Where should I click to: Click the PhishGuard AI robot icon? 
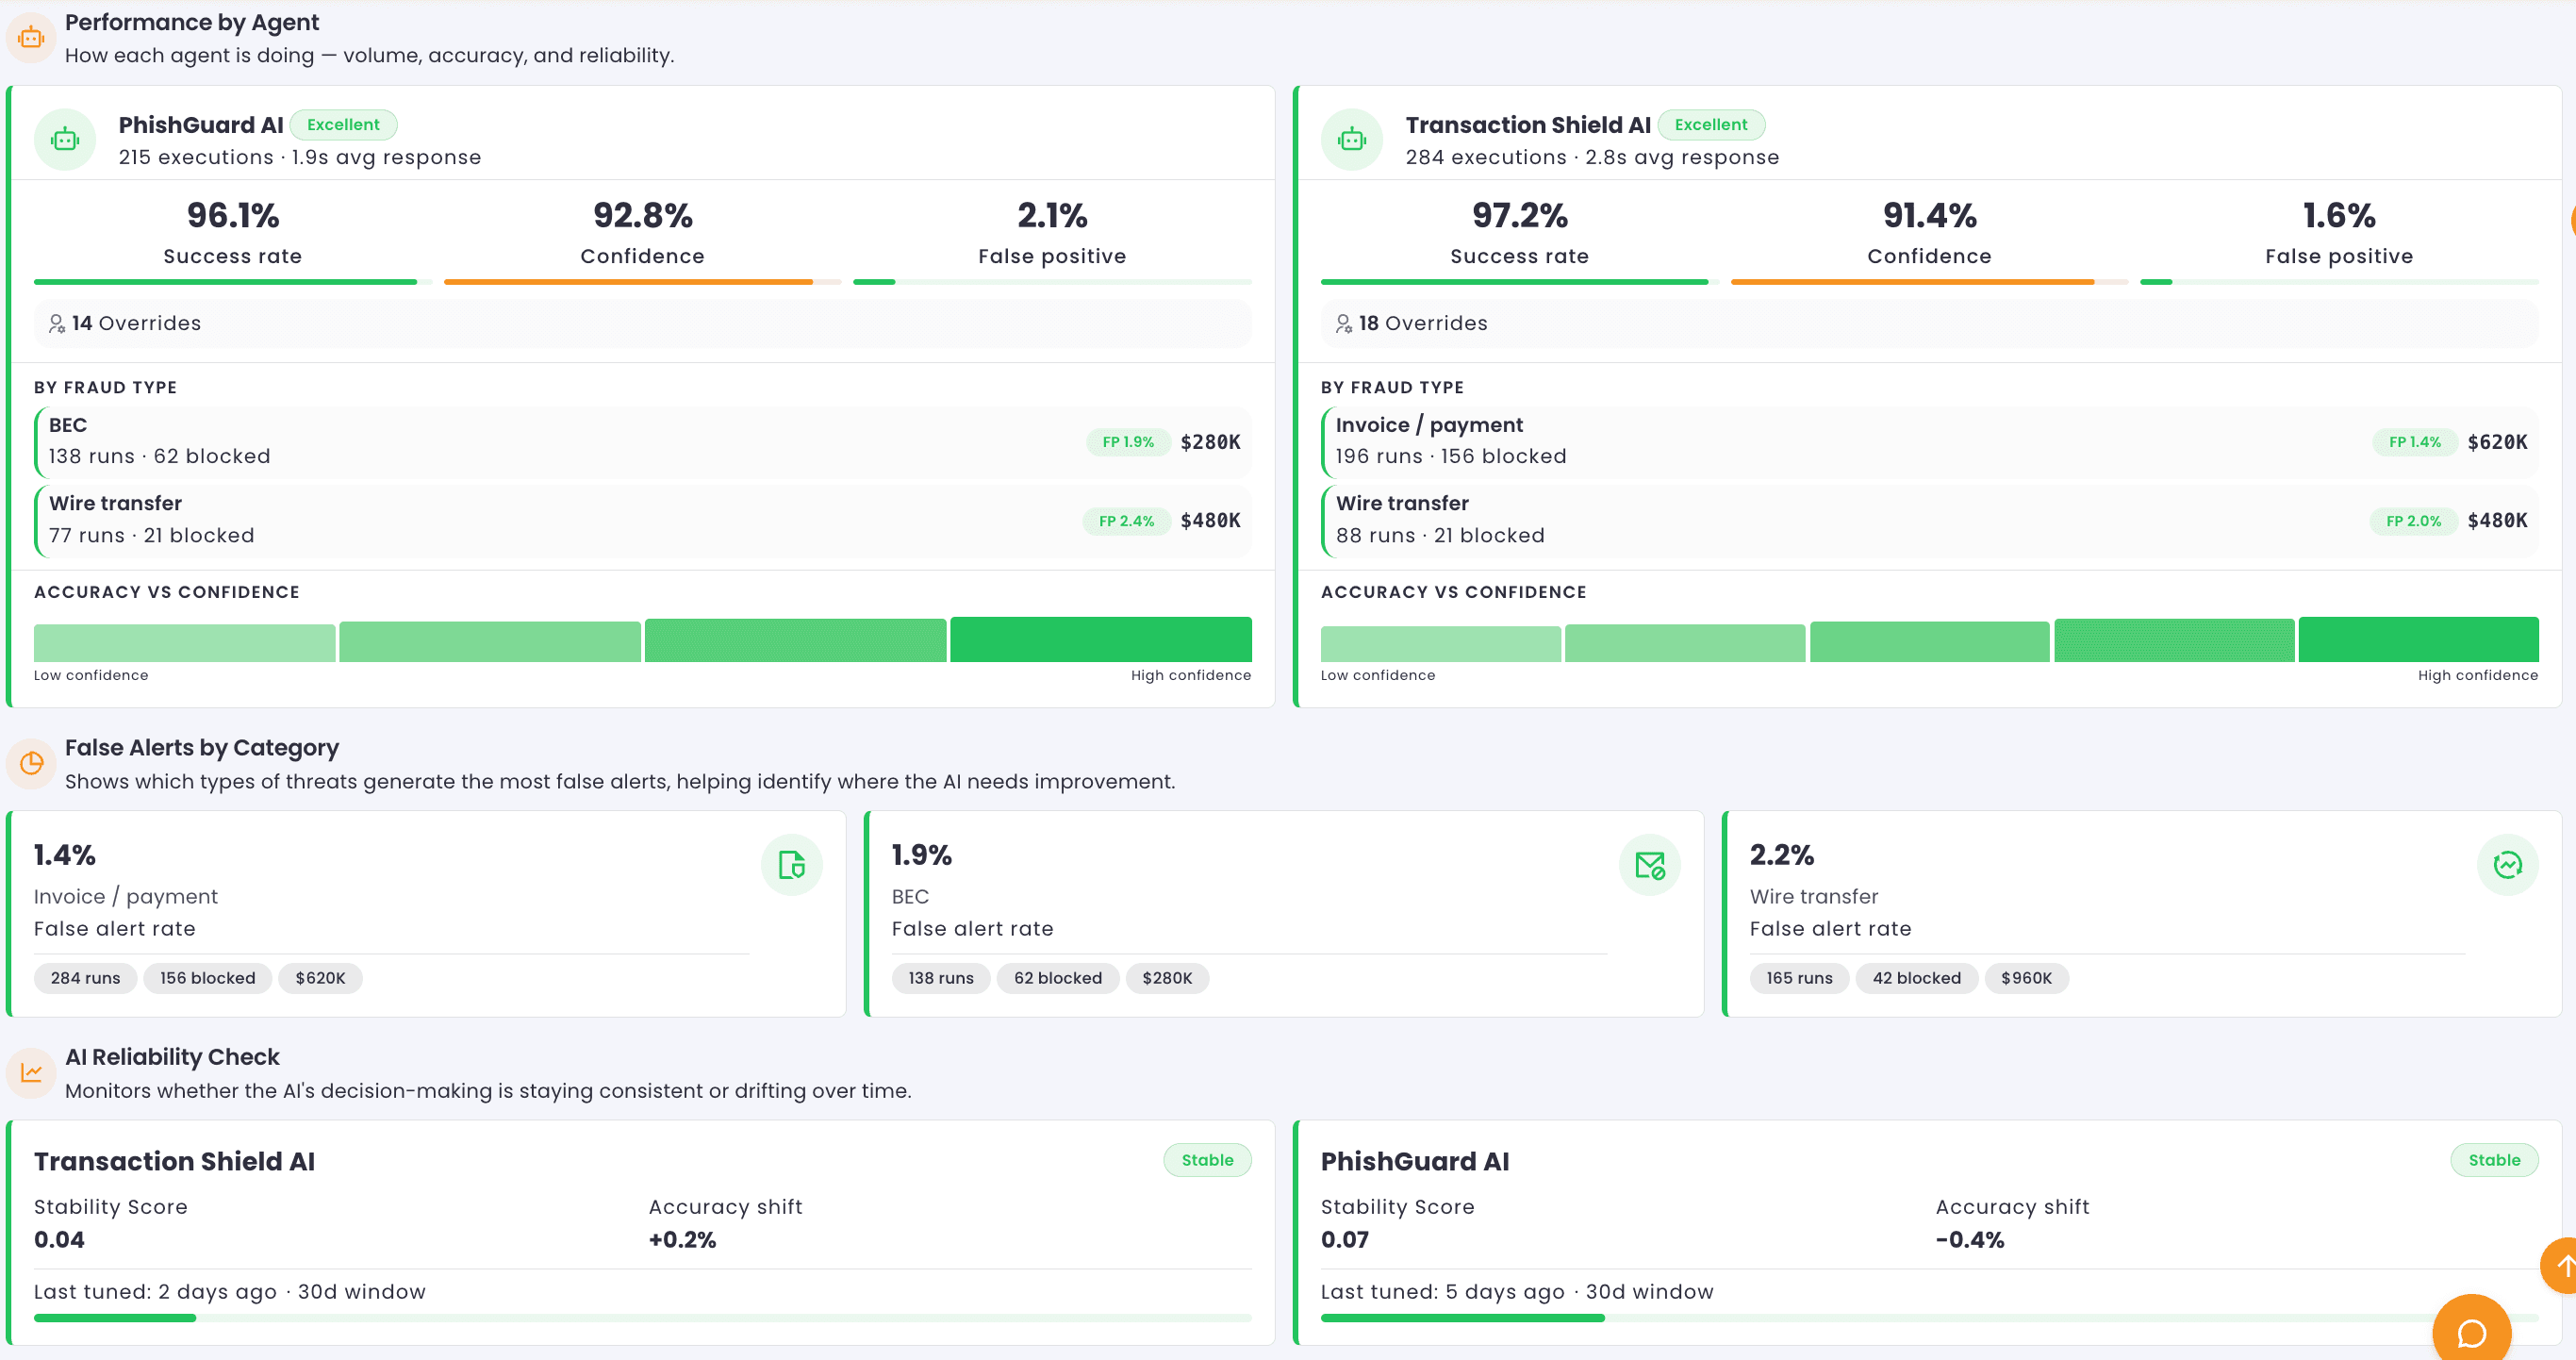64,139
